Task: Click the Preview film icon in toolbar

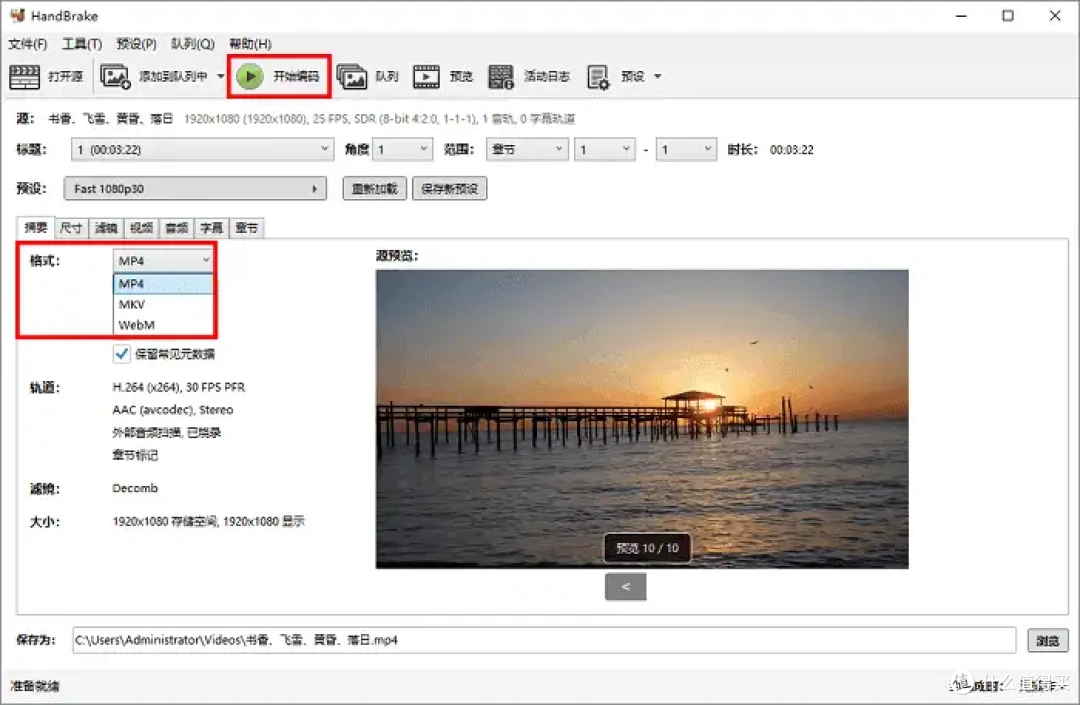Action: coord(426,76)
